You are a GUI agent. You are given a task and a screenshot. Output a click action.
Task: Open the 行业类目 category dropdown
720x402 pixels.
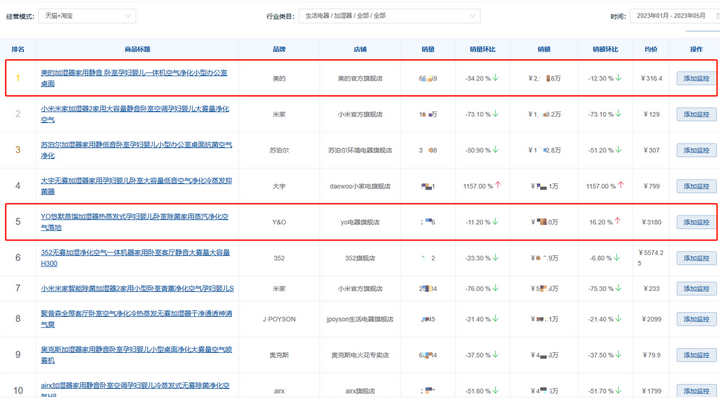389,16
